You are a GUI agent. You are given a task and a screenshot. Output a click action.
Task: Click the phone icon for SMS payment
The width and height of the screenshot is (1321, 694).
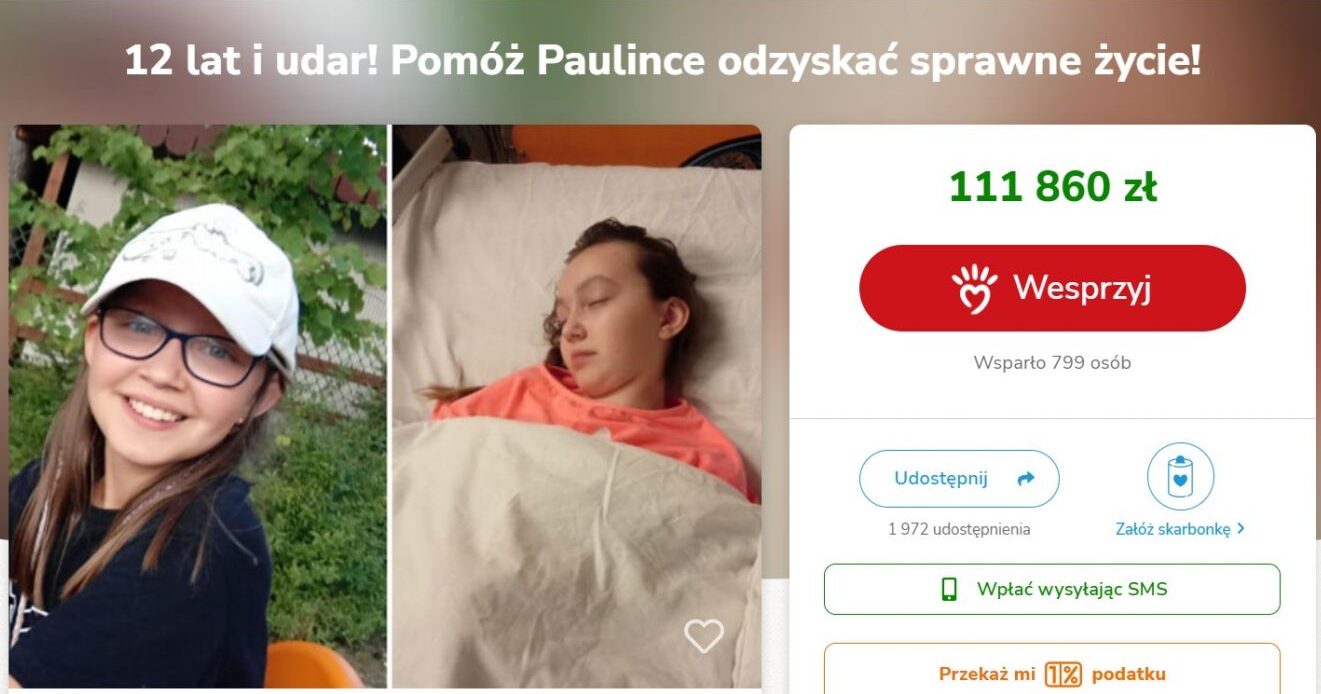tap(949, 589)
